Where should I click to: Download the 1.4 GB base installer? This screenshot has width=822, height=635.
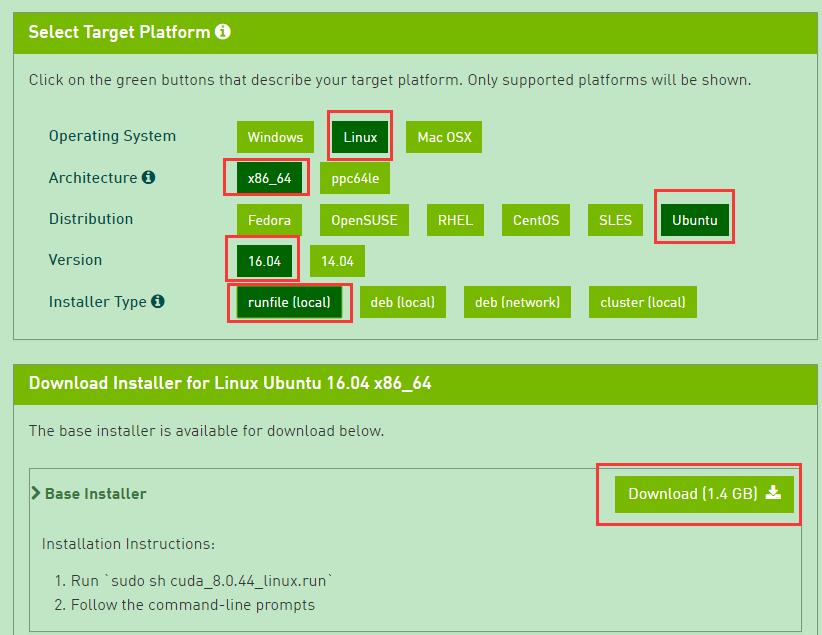point(703,493)
